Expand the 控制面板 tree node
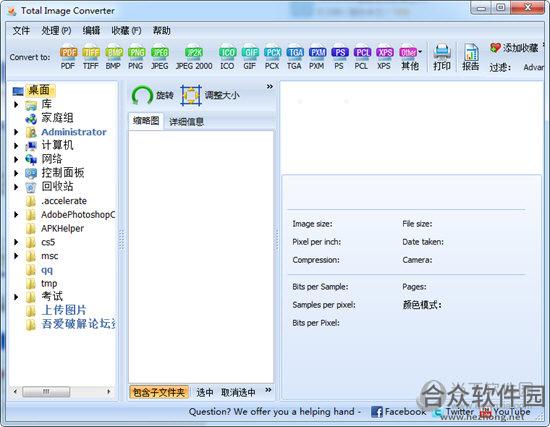The width and height of the screenshot is (550, 427). (16, 173)
